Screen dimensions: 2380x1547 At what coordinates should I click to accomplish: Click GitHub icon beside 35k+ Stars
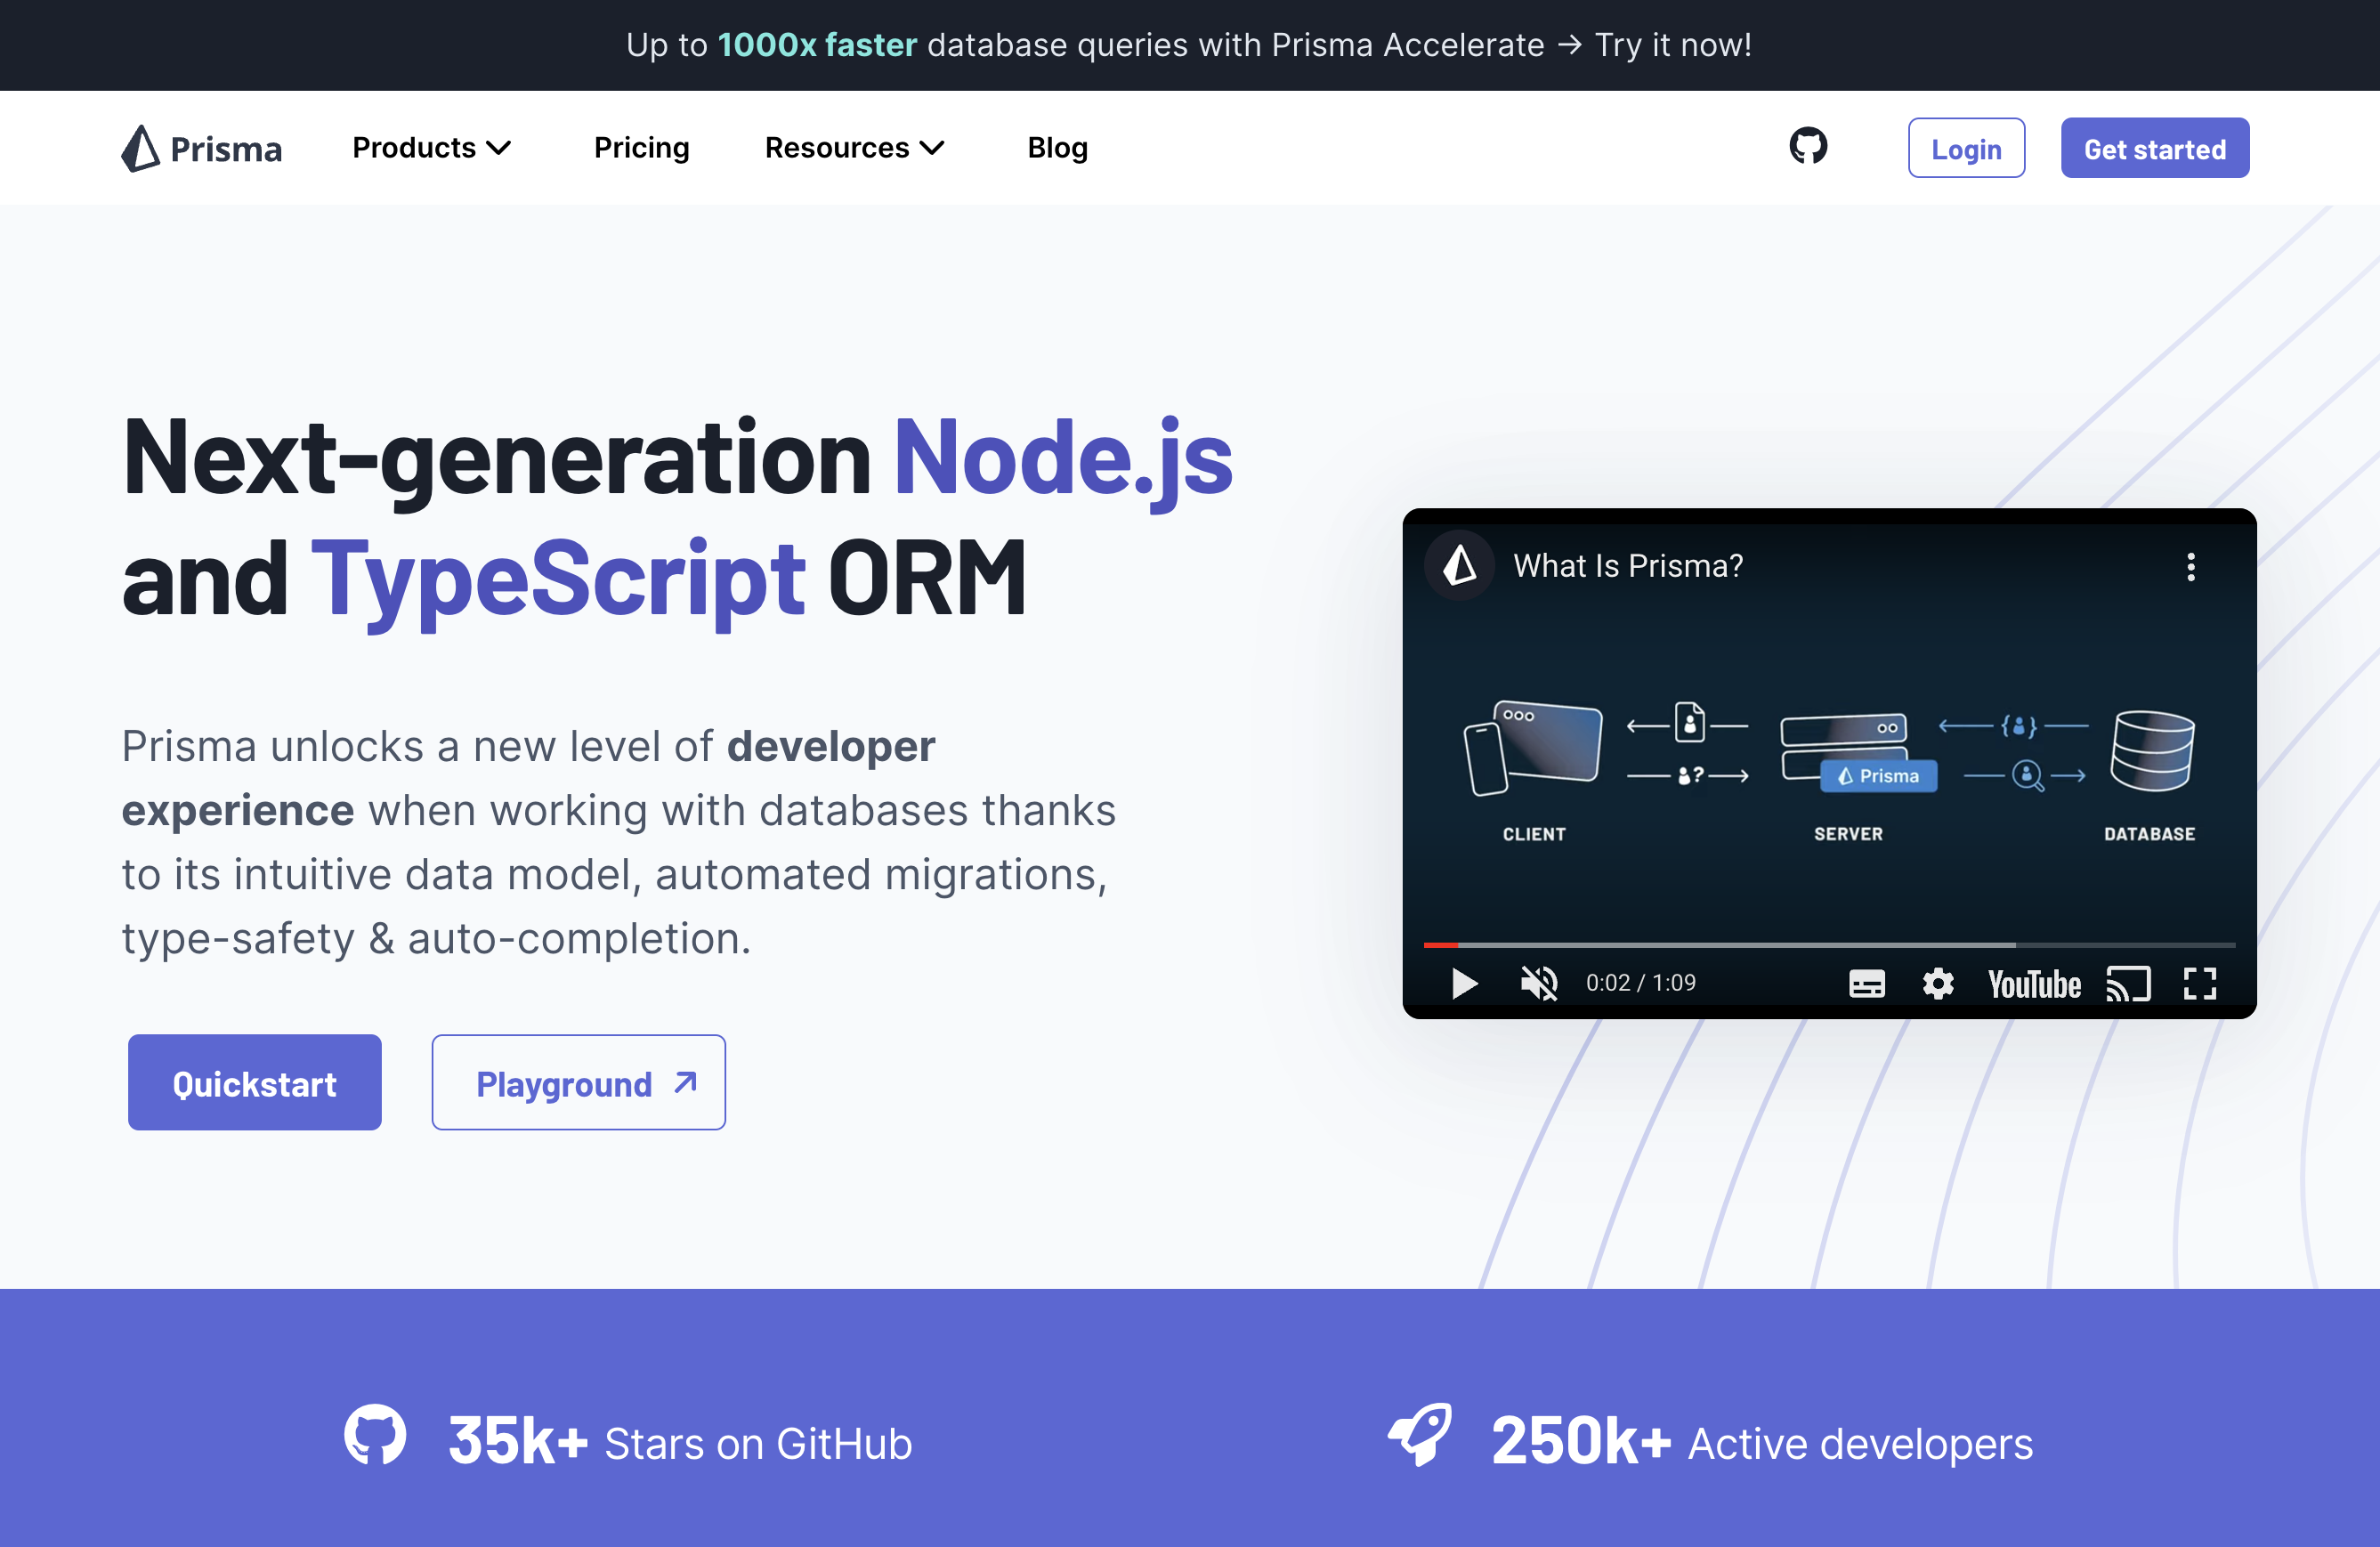pos(375,1435)
